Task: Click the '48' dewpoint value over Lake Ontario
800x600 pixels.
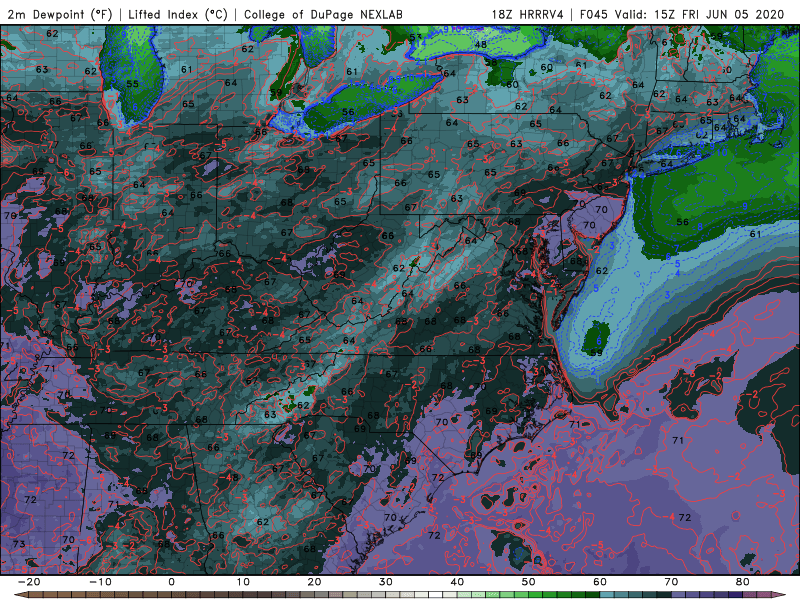Action: [481, 44]
